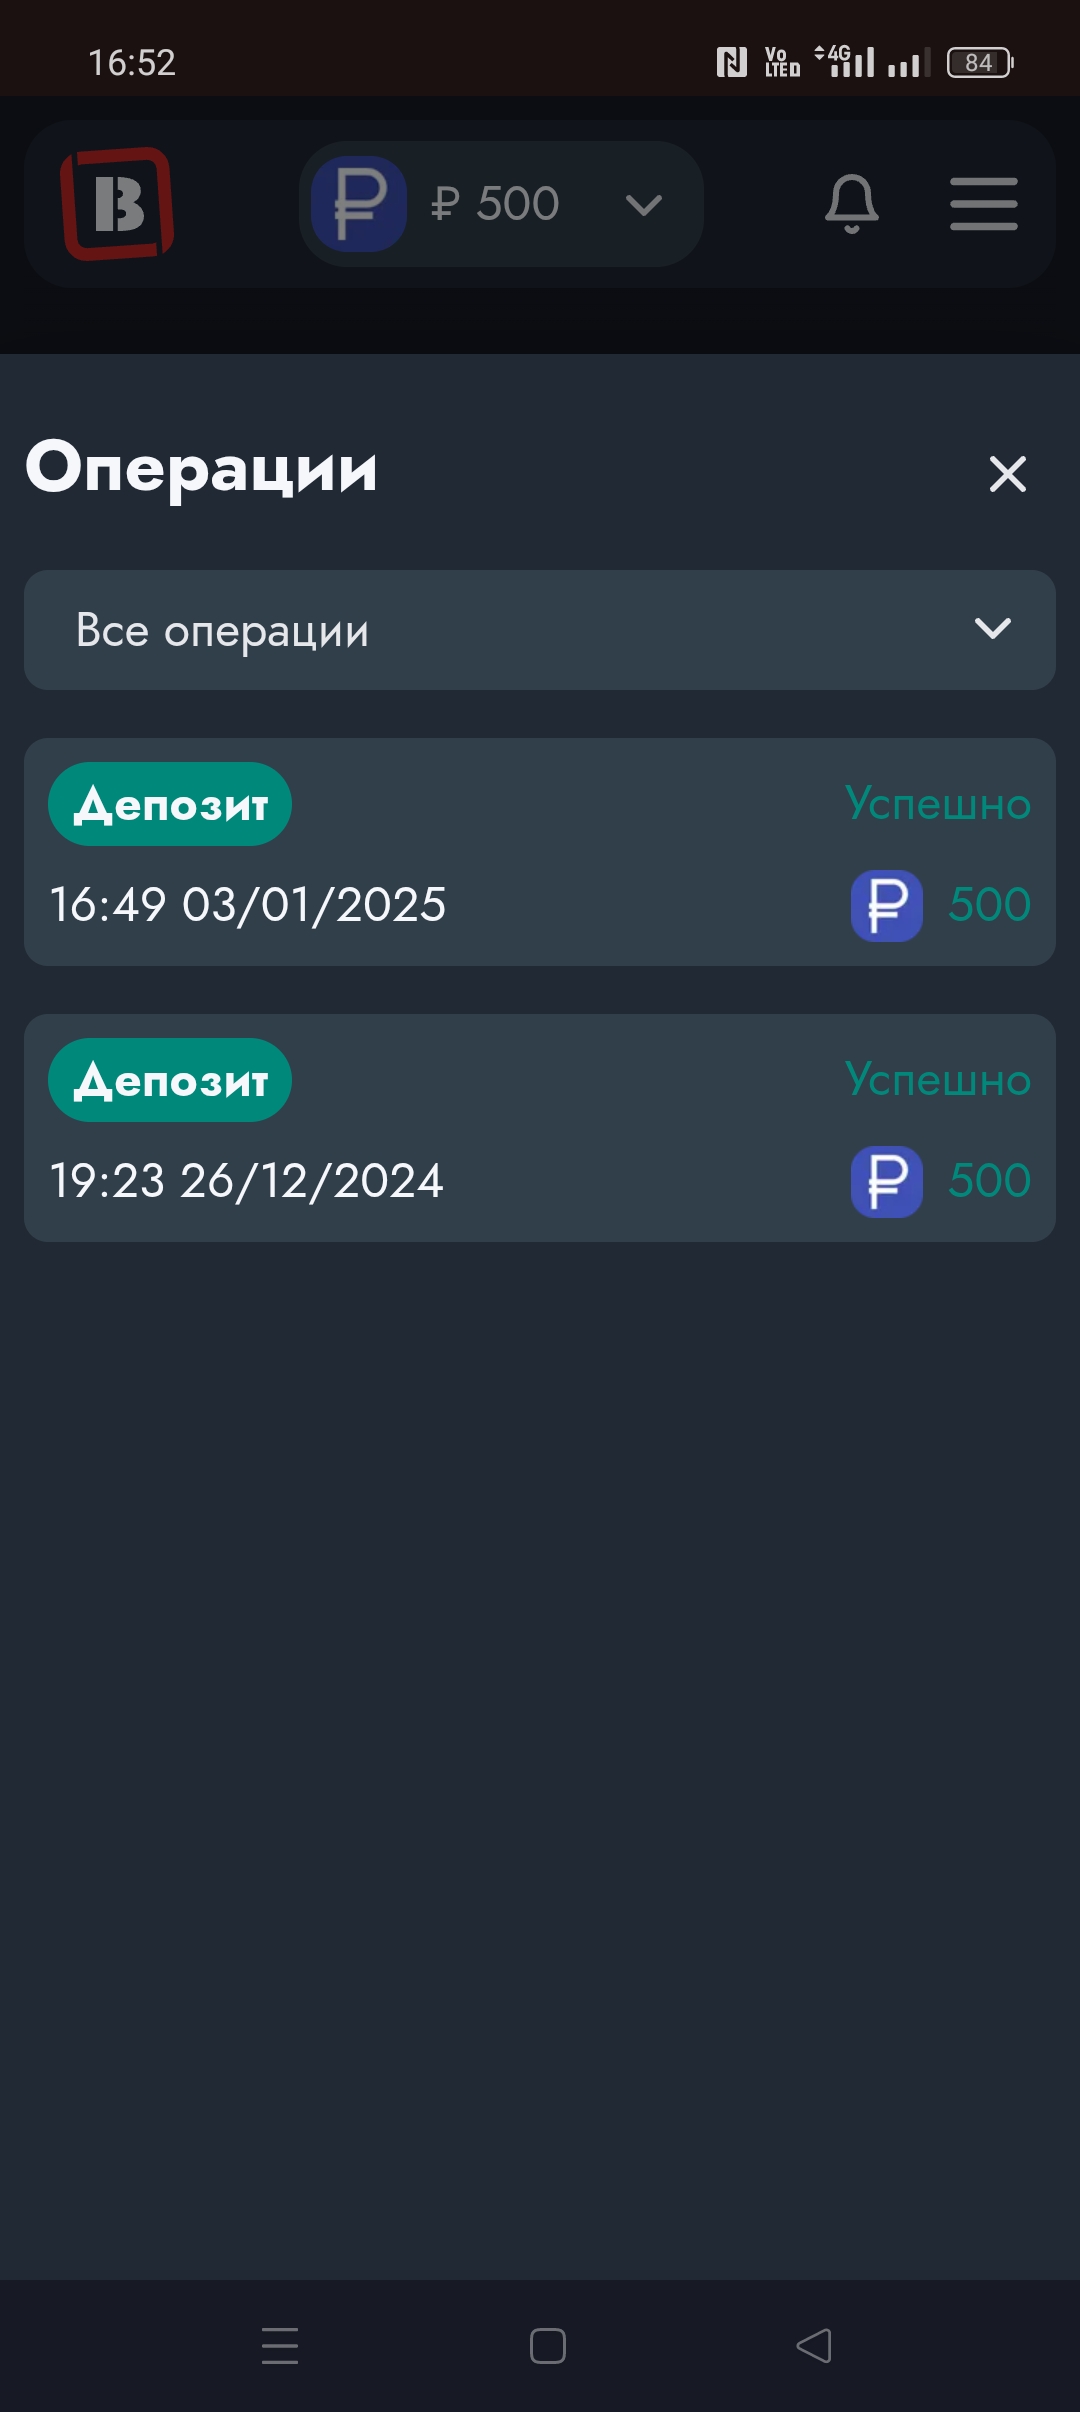Tap the Android back button
The image size is (1080, 2412).
pos(814,2345)
